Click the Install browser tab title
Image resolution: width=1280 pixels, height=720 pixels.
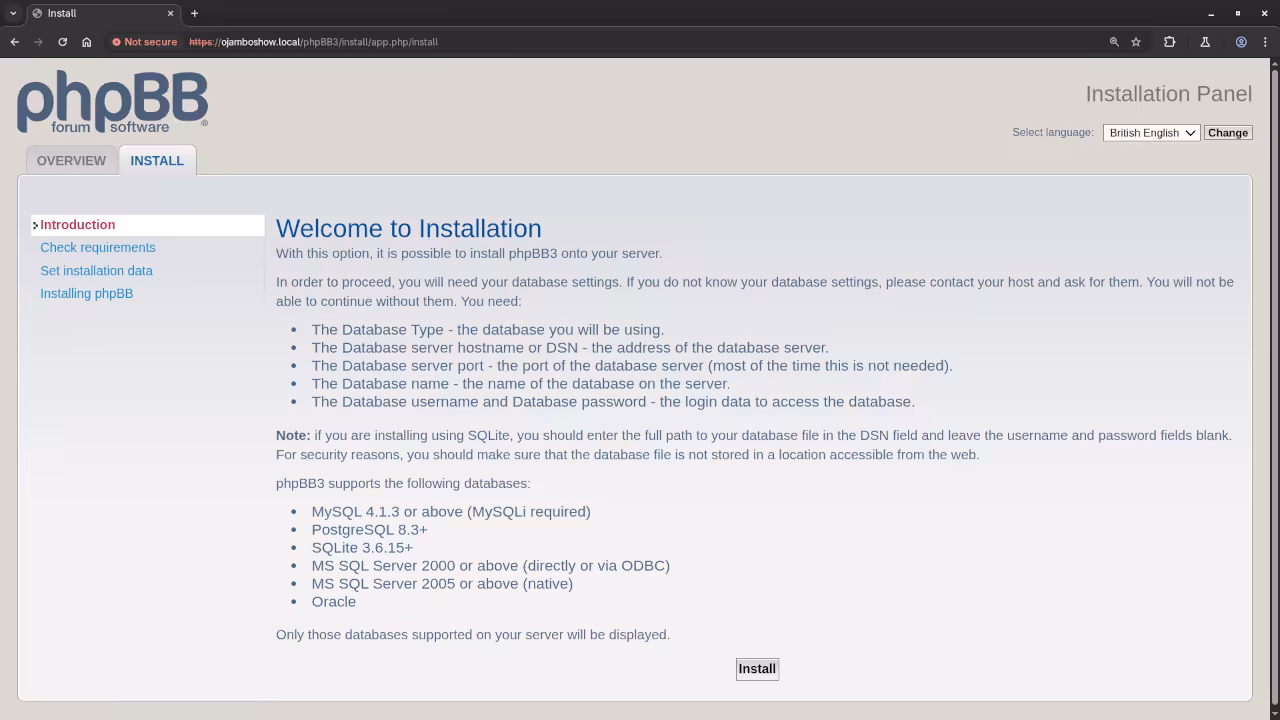pyautogui.click(x=62, y=13)
